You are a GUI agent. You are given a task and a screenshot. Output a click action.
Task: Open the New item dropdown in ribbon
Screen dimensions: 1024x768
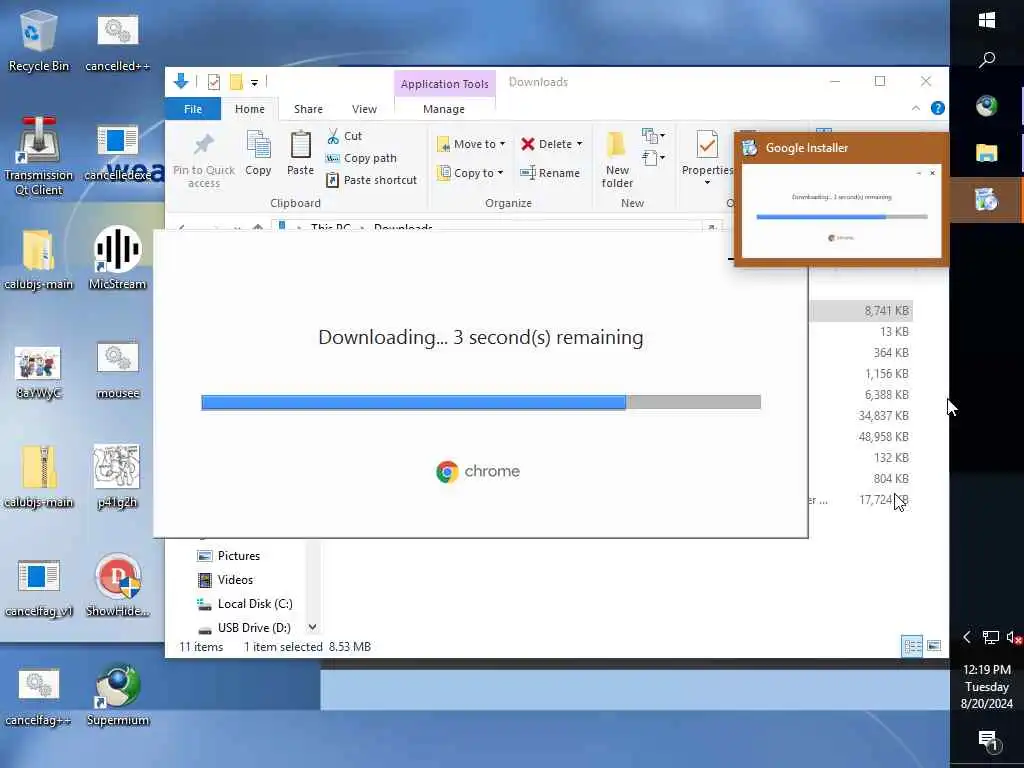coord(653,136)
